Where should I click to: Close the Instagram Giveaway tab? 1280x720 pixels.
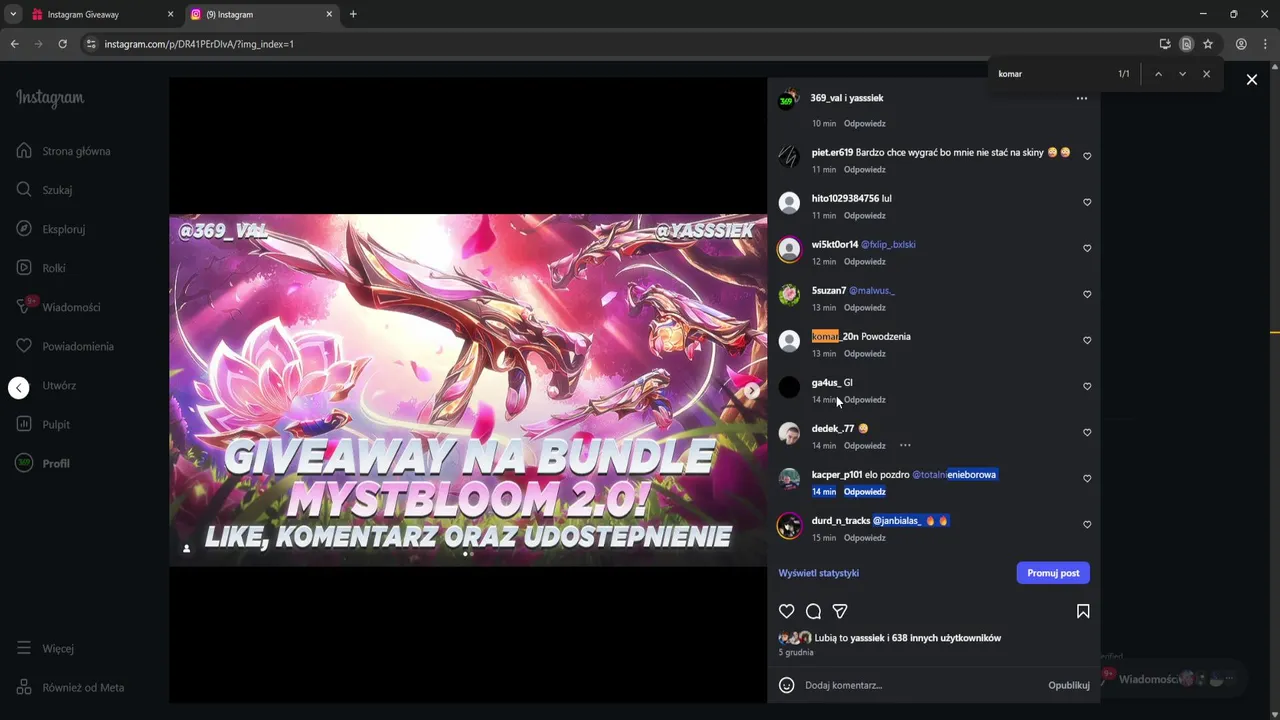click(170, 14)
